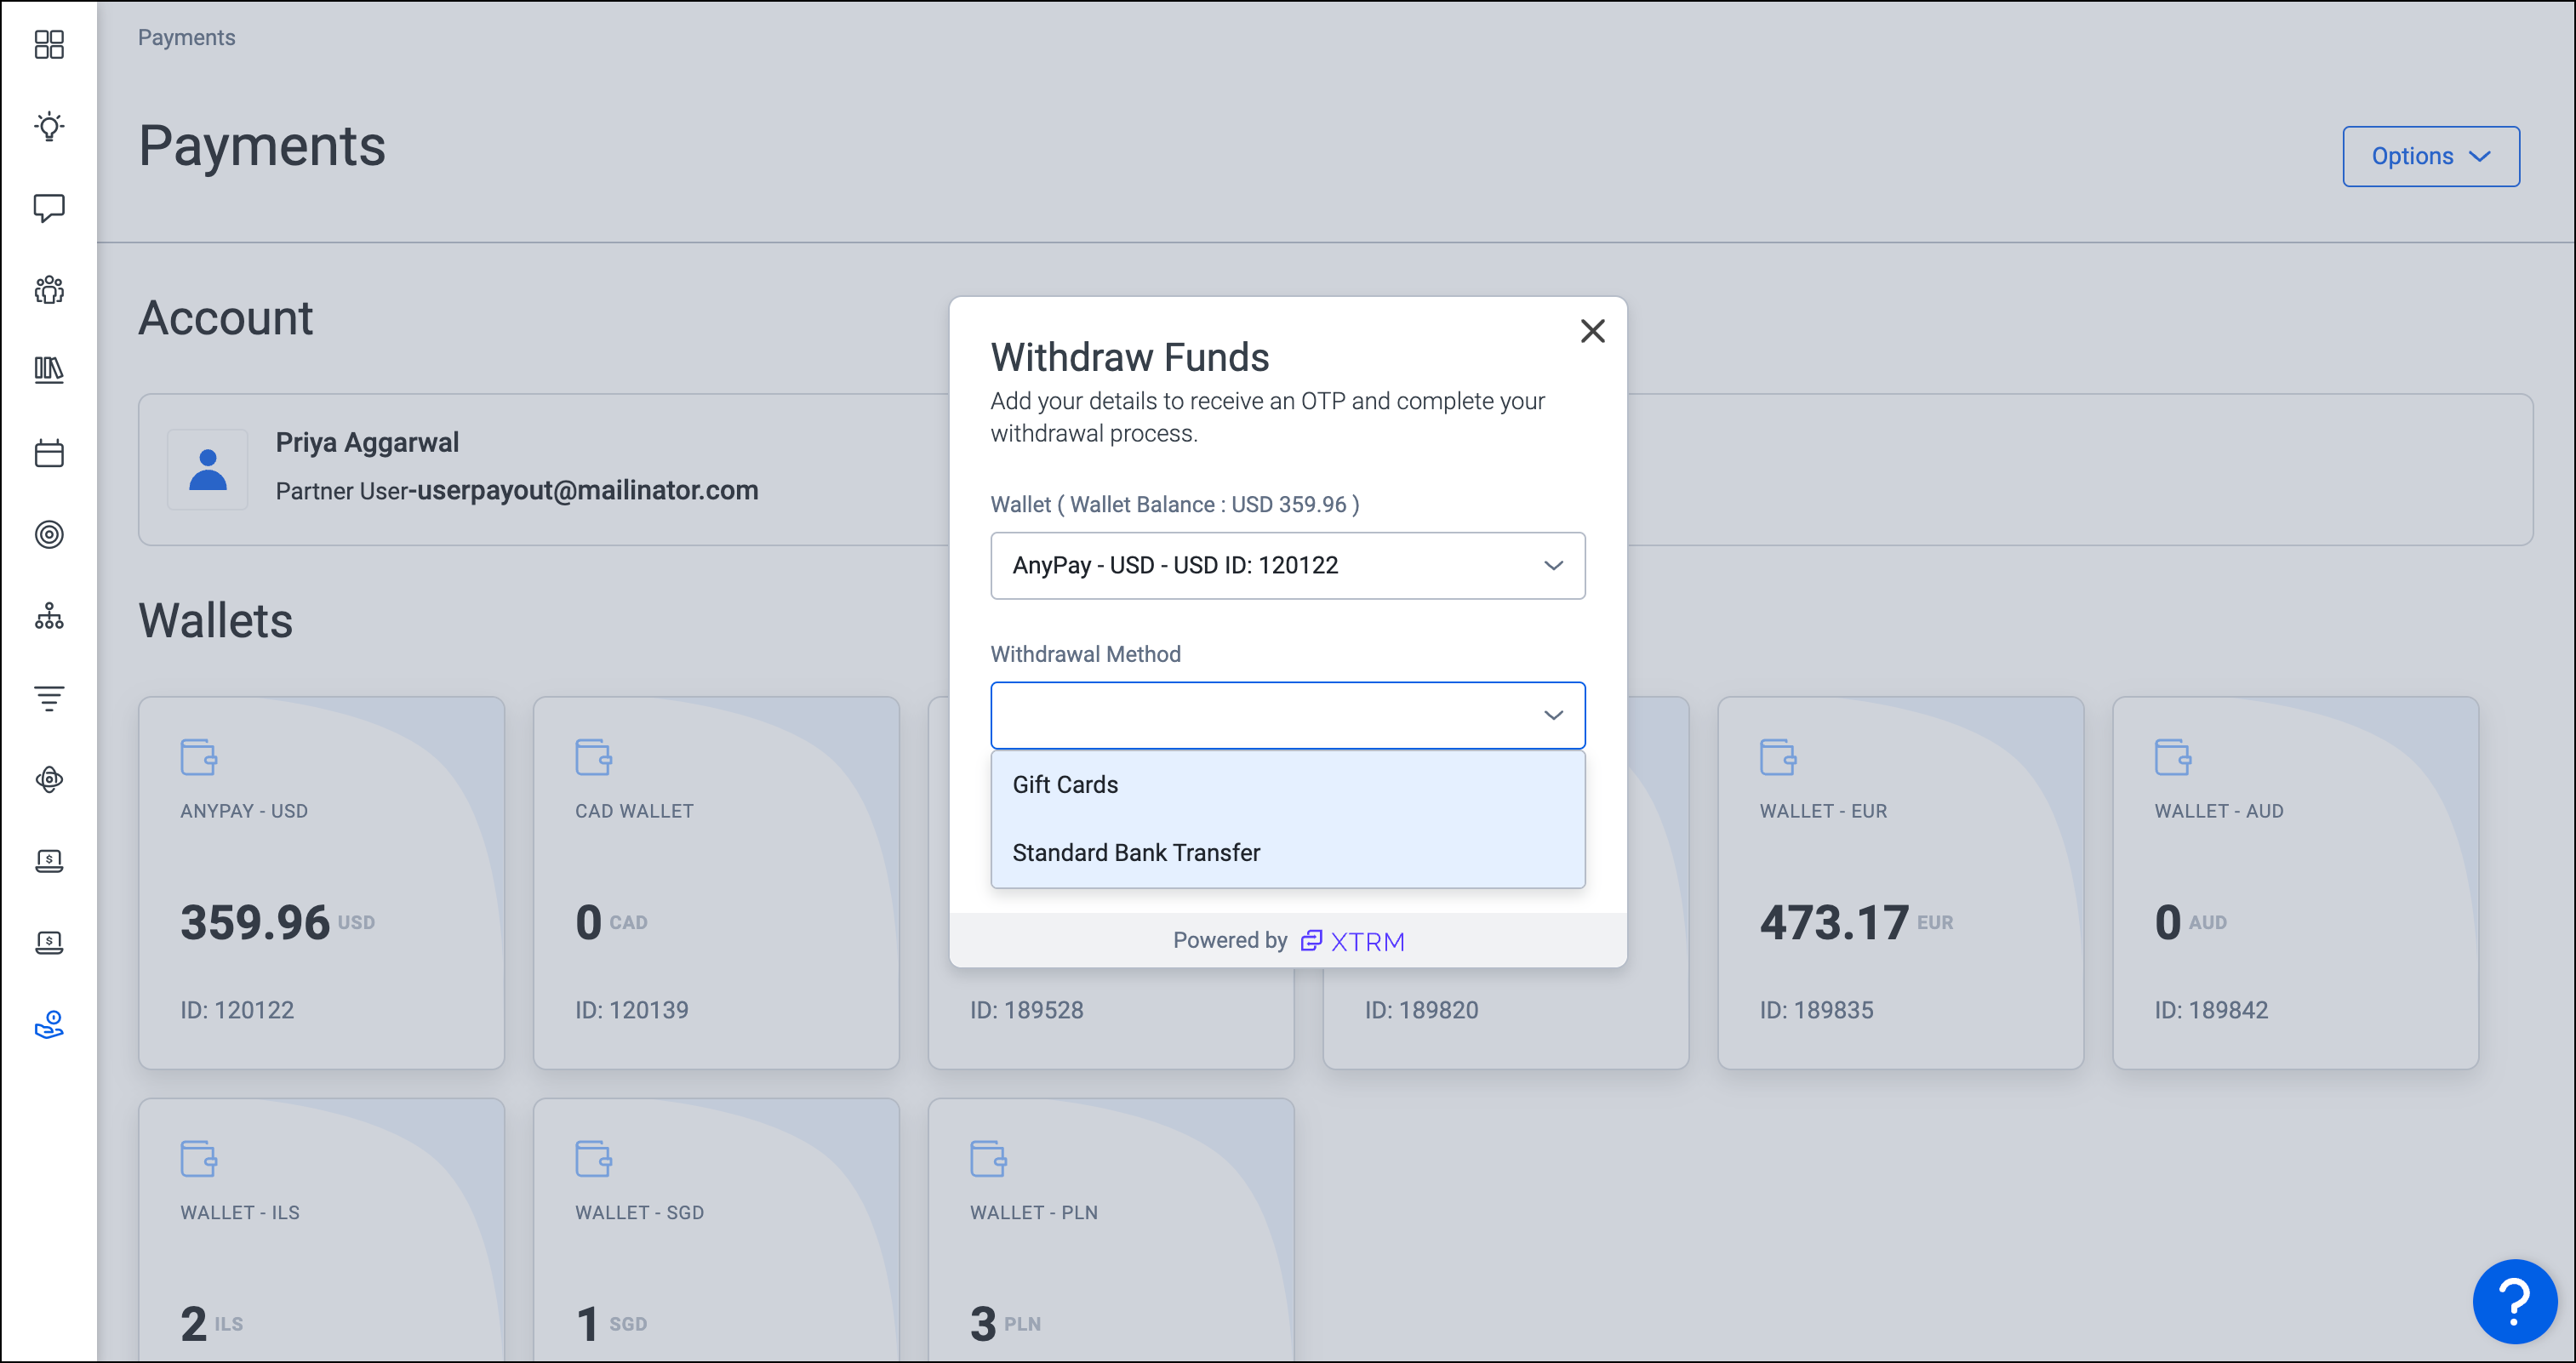Open the upper laptop dollar icon in sidebar
The width and height of the screenshot is (2576, 1363).
[x=49, y=861]
